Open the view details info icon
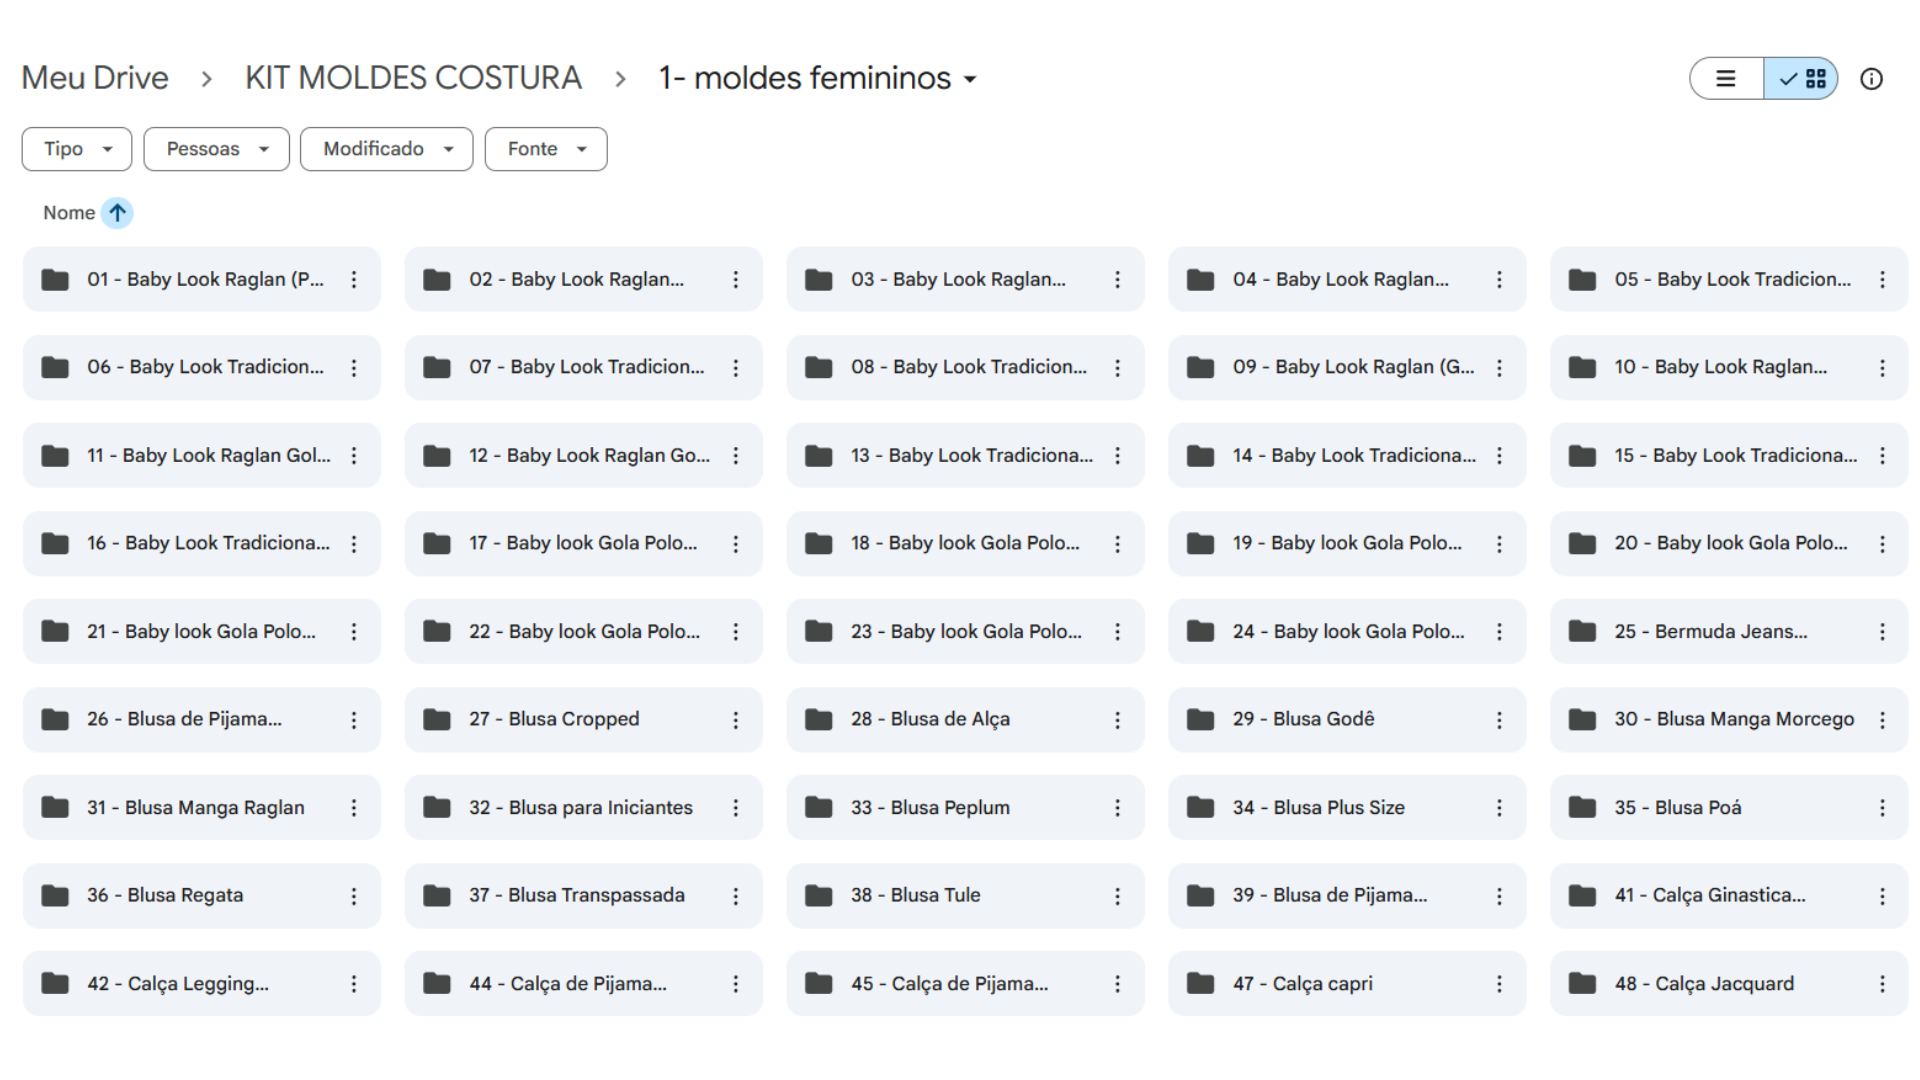 pyautogui.click(x=1871, y=79)
